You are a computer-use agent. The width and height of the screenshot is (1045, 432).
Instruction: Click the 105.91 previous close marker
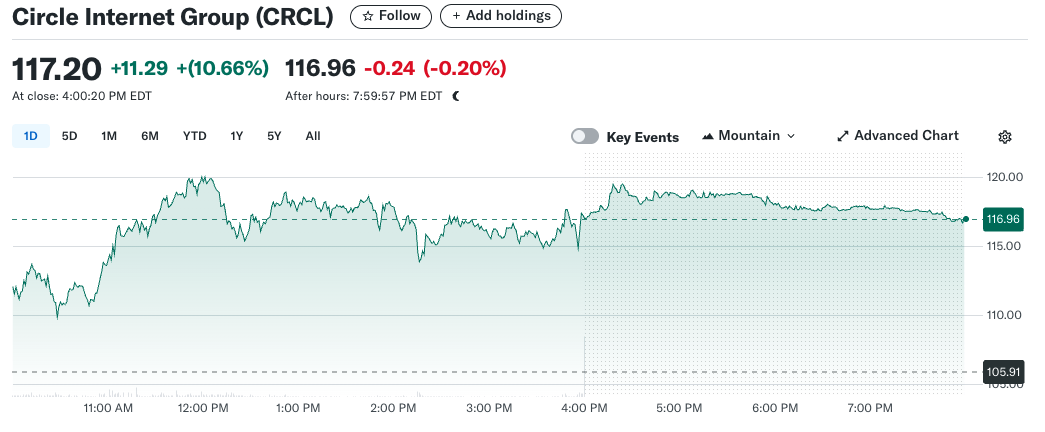[1002, 372]
